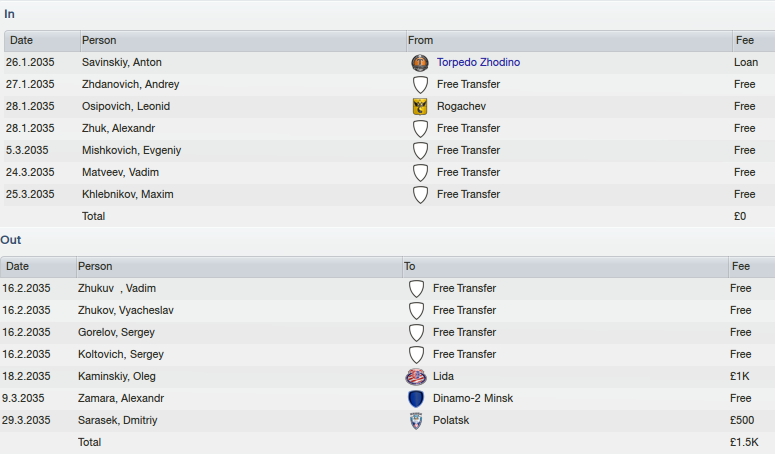Sort incoming transfers by Fee column header
Viewport: 777px width, 454px height.
click(x=754, y=41)
